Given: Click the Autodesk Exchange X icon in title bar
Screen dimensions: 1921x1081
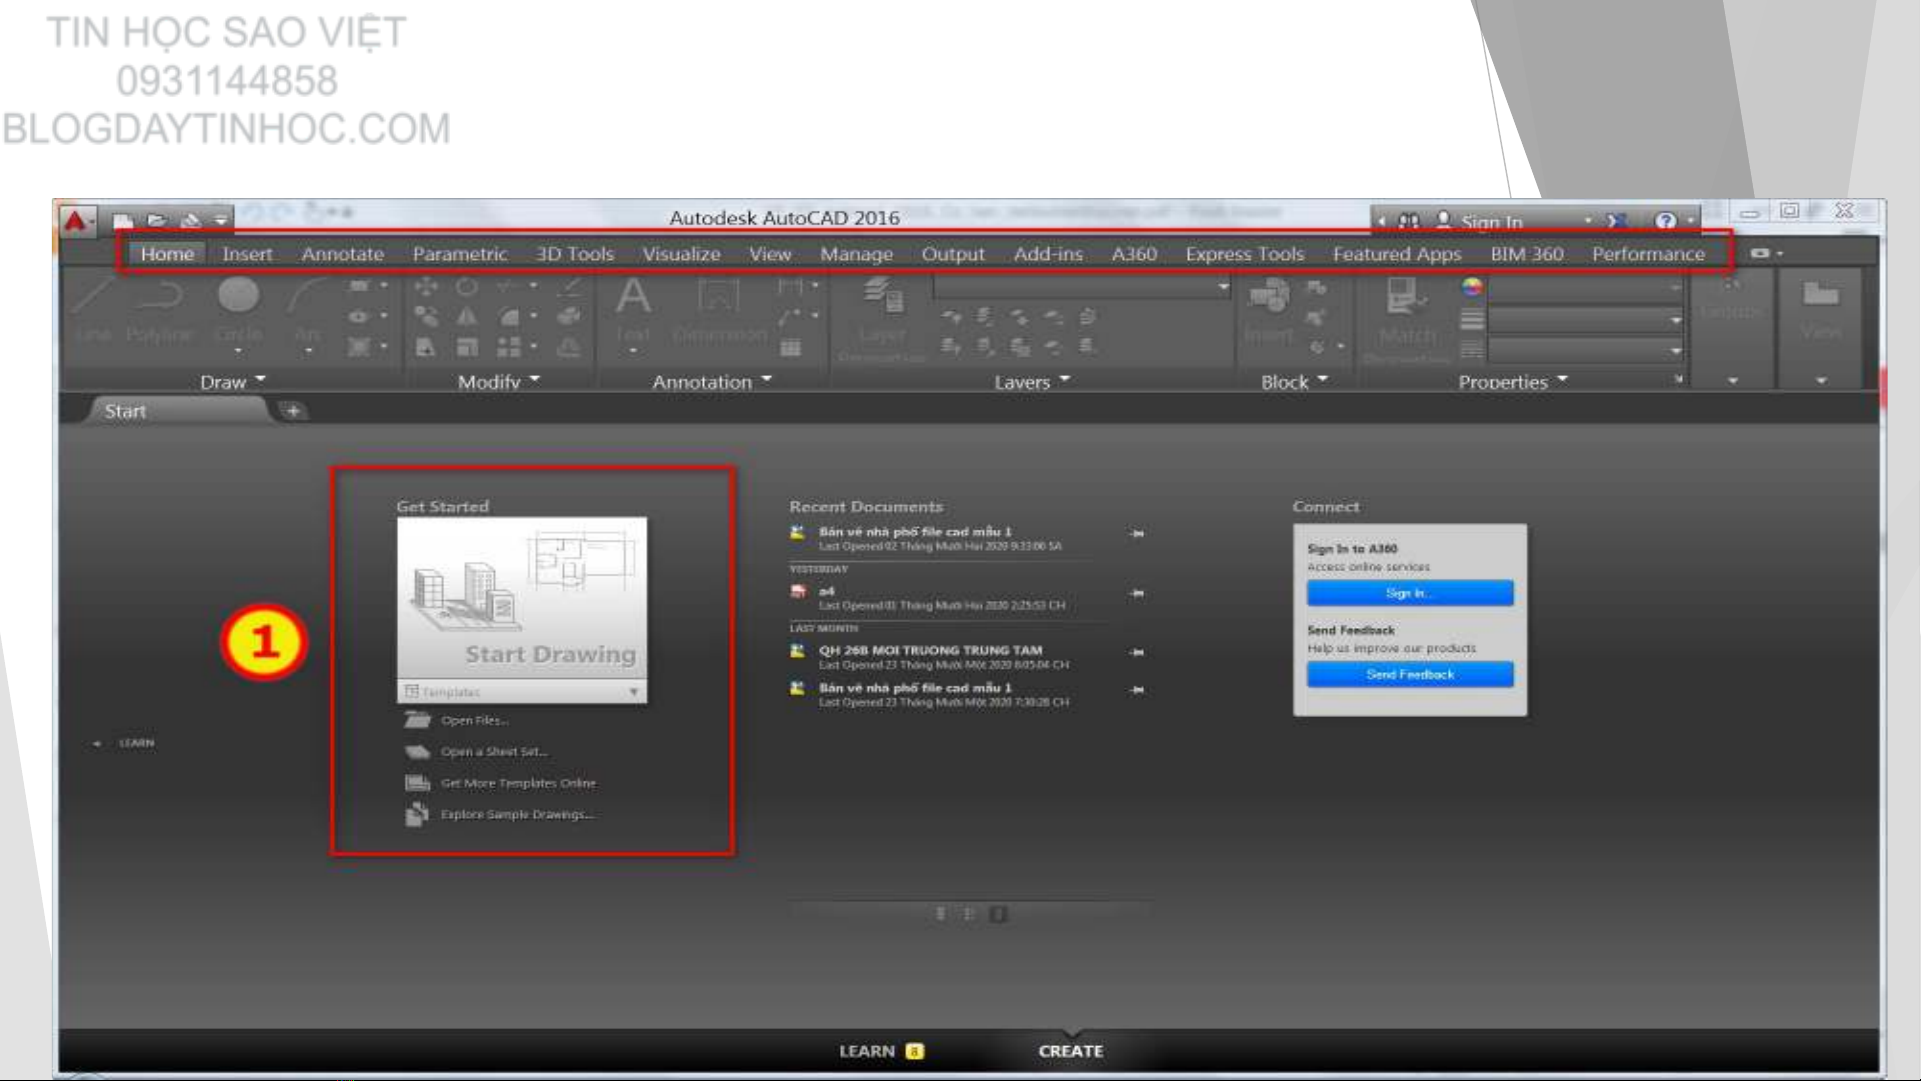Looking at the screenshot, I should (x=1617, y=221).
